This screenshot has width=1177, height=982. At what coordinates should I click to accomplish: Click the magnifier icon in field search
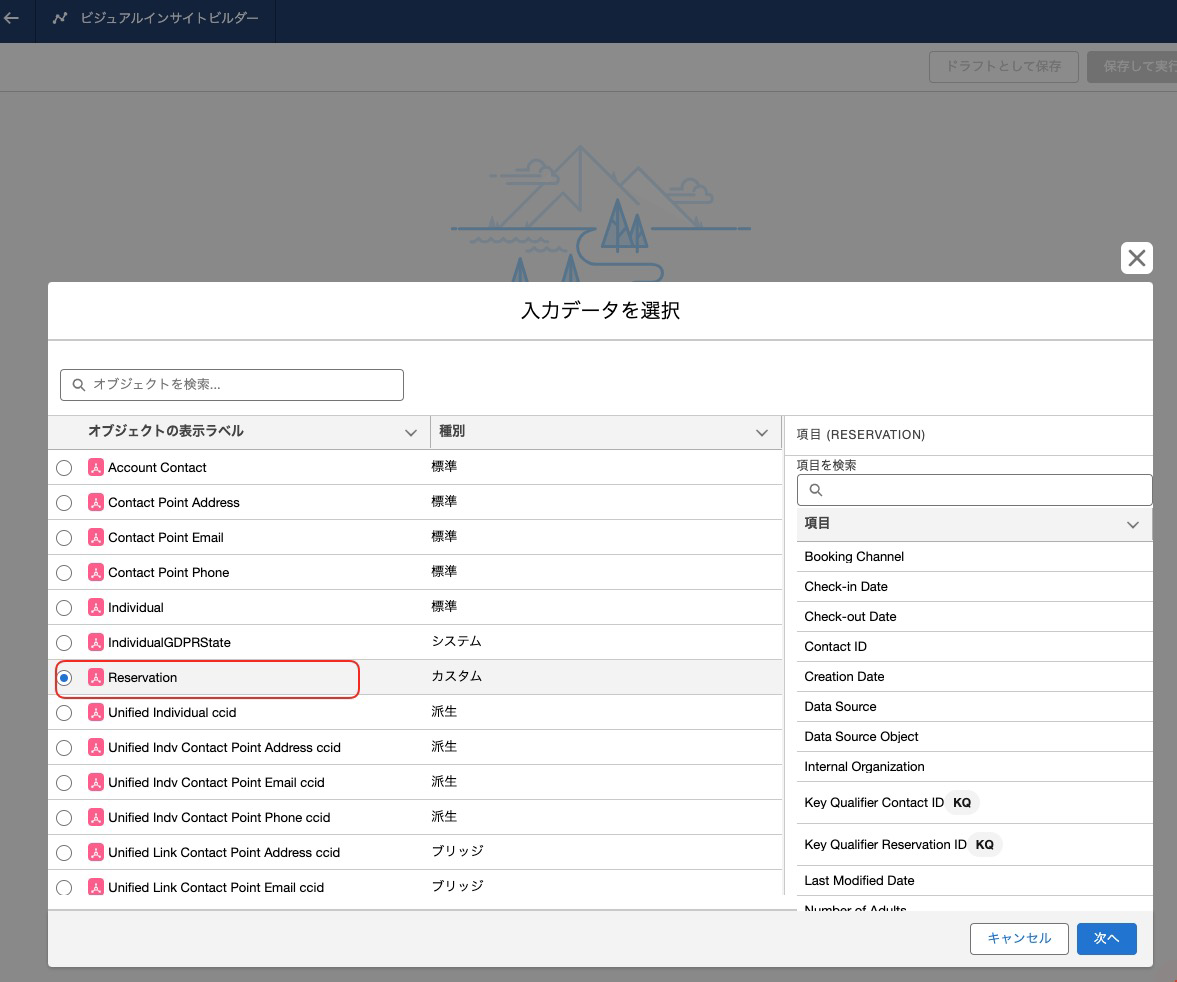[x=816, y=490]
